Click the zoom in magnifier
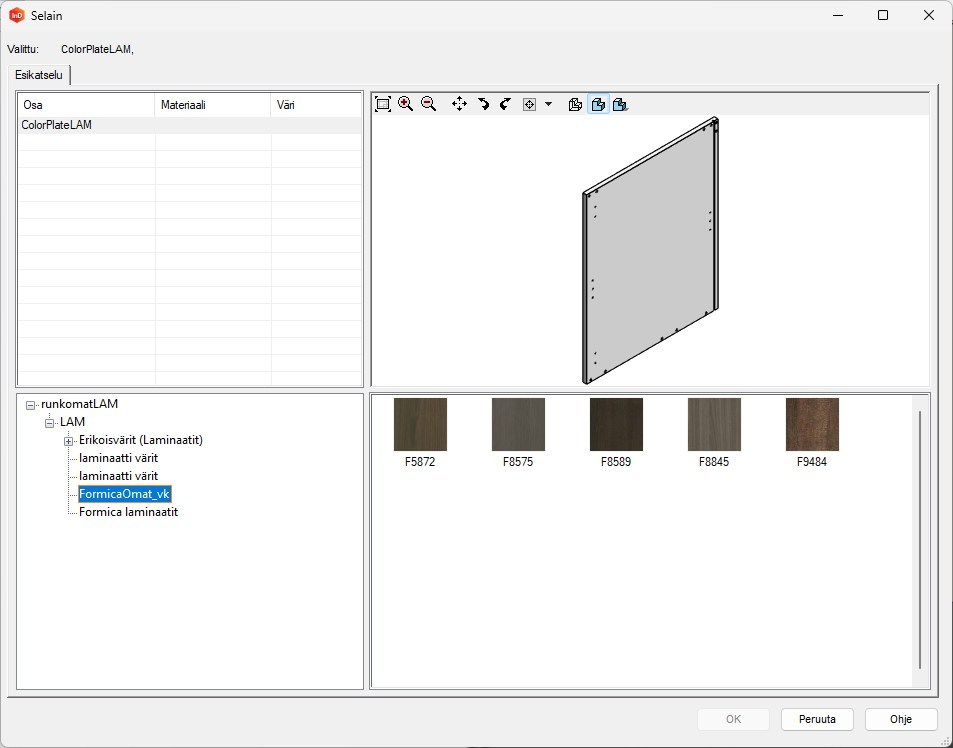The height and width of the screenshot is (748, 953). click(405, 104)
